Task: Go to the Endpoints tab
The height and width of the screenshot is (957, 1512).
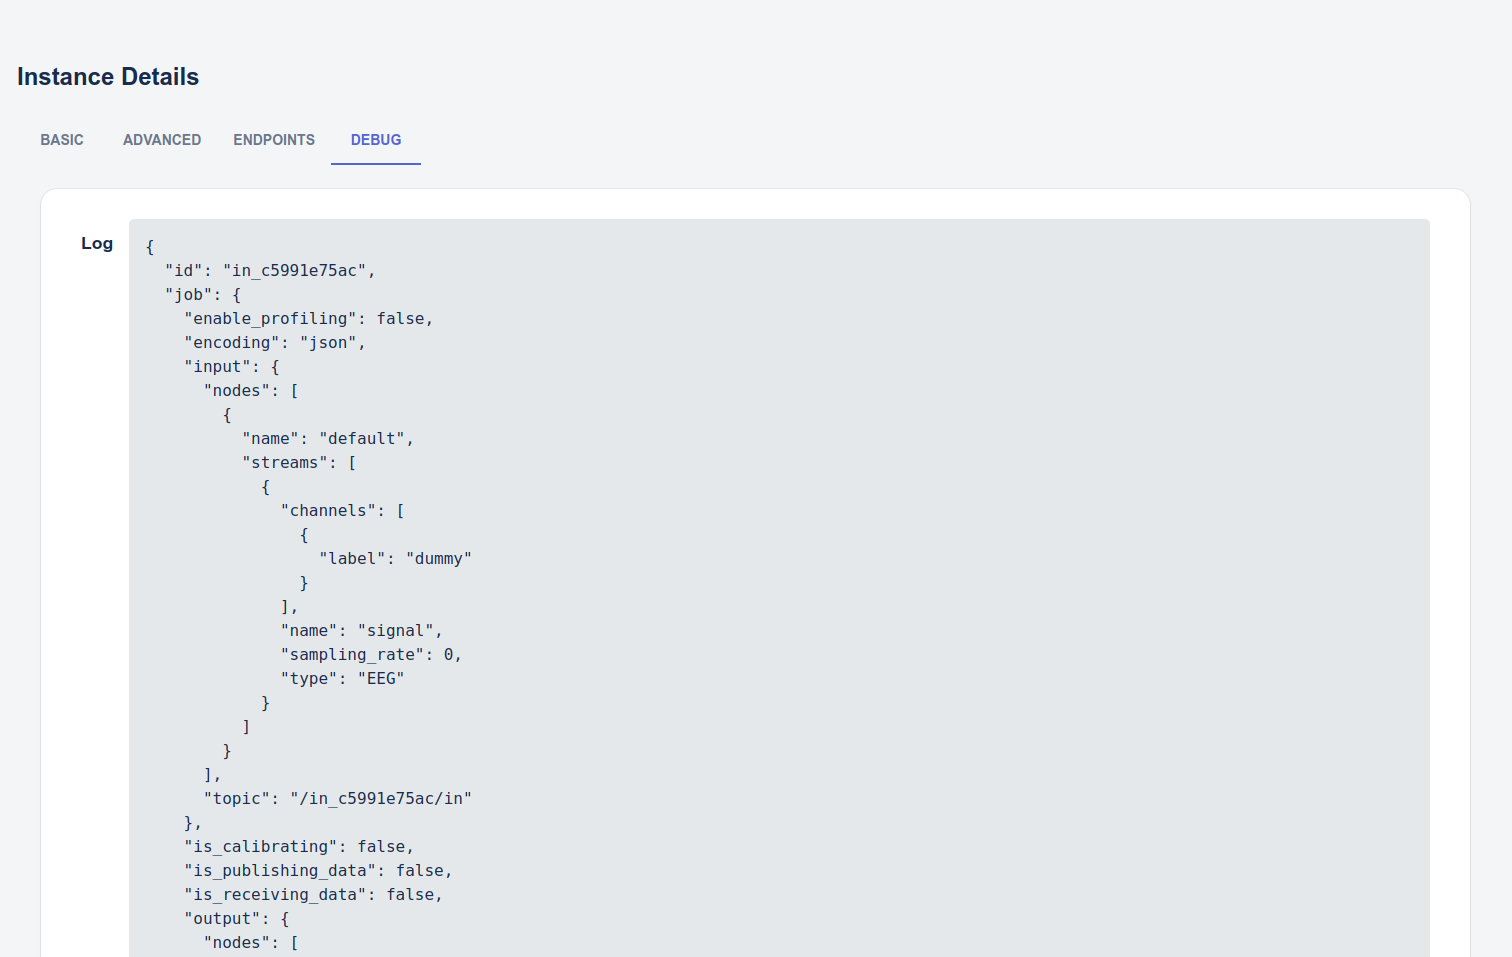Action: click(274, 140)
